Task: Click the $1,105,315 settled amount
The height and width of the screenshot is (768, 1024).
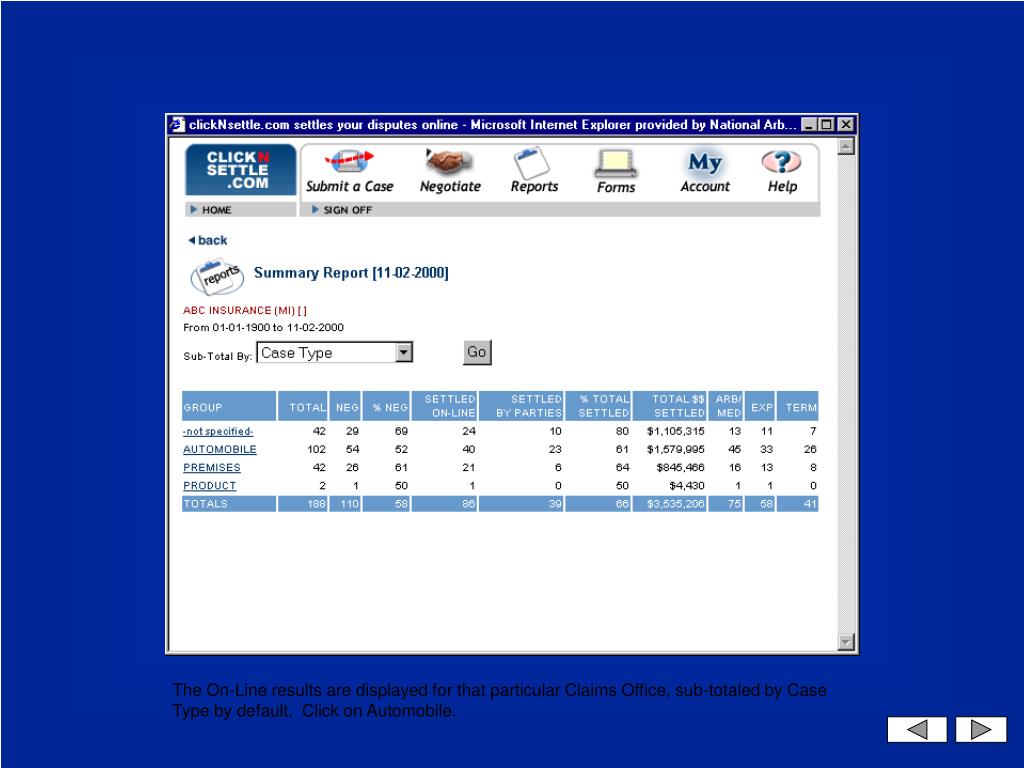Action: (x=675, y=432)
